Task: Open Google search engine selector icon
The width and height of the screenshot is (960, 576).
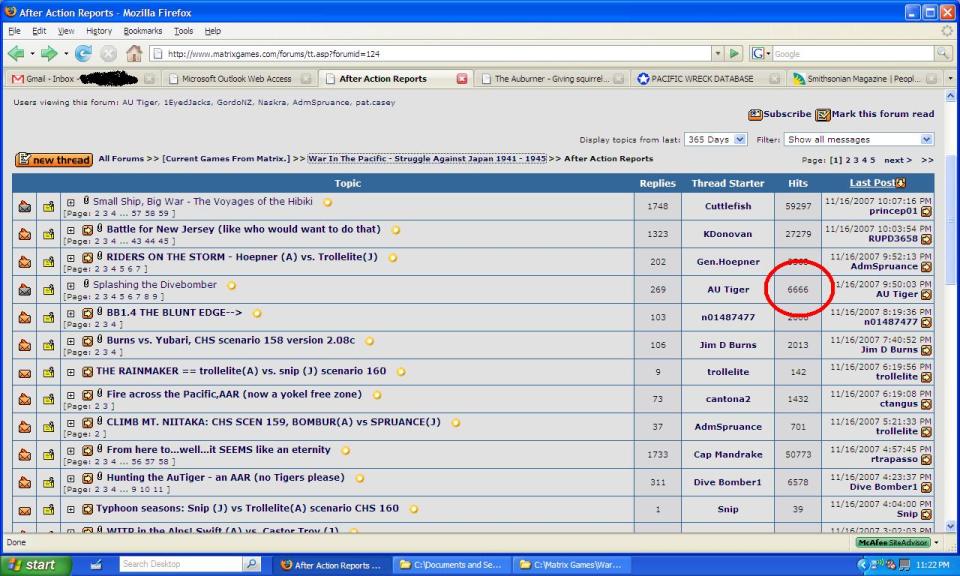Action: click(x=760, y=54)
